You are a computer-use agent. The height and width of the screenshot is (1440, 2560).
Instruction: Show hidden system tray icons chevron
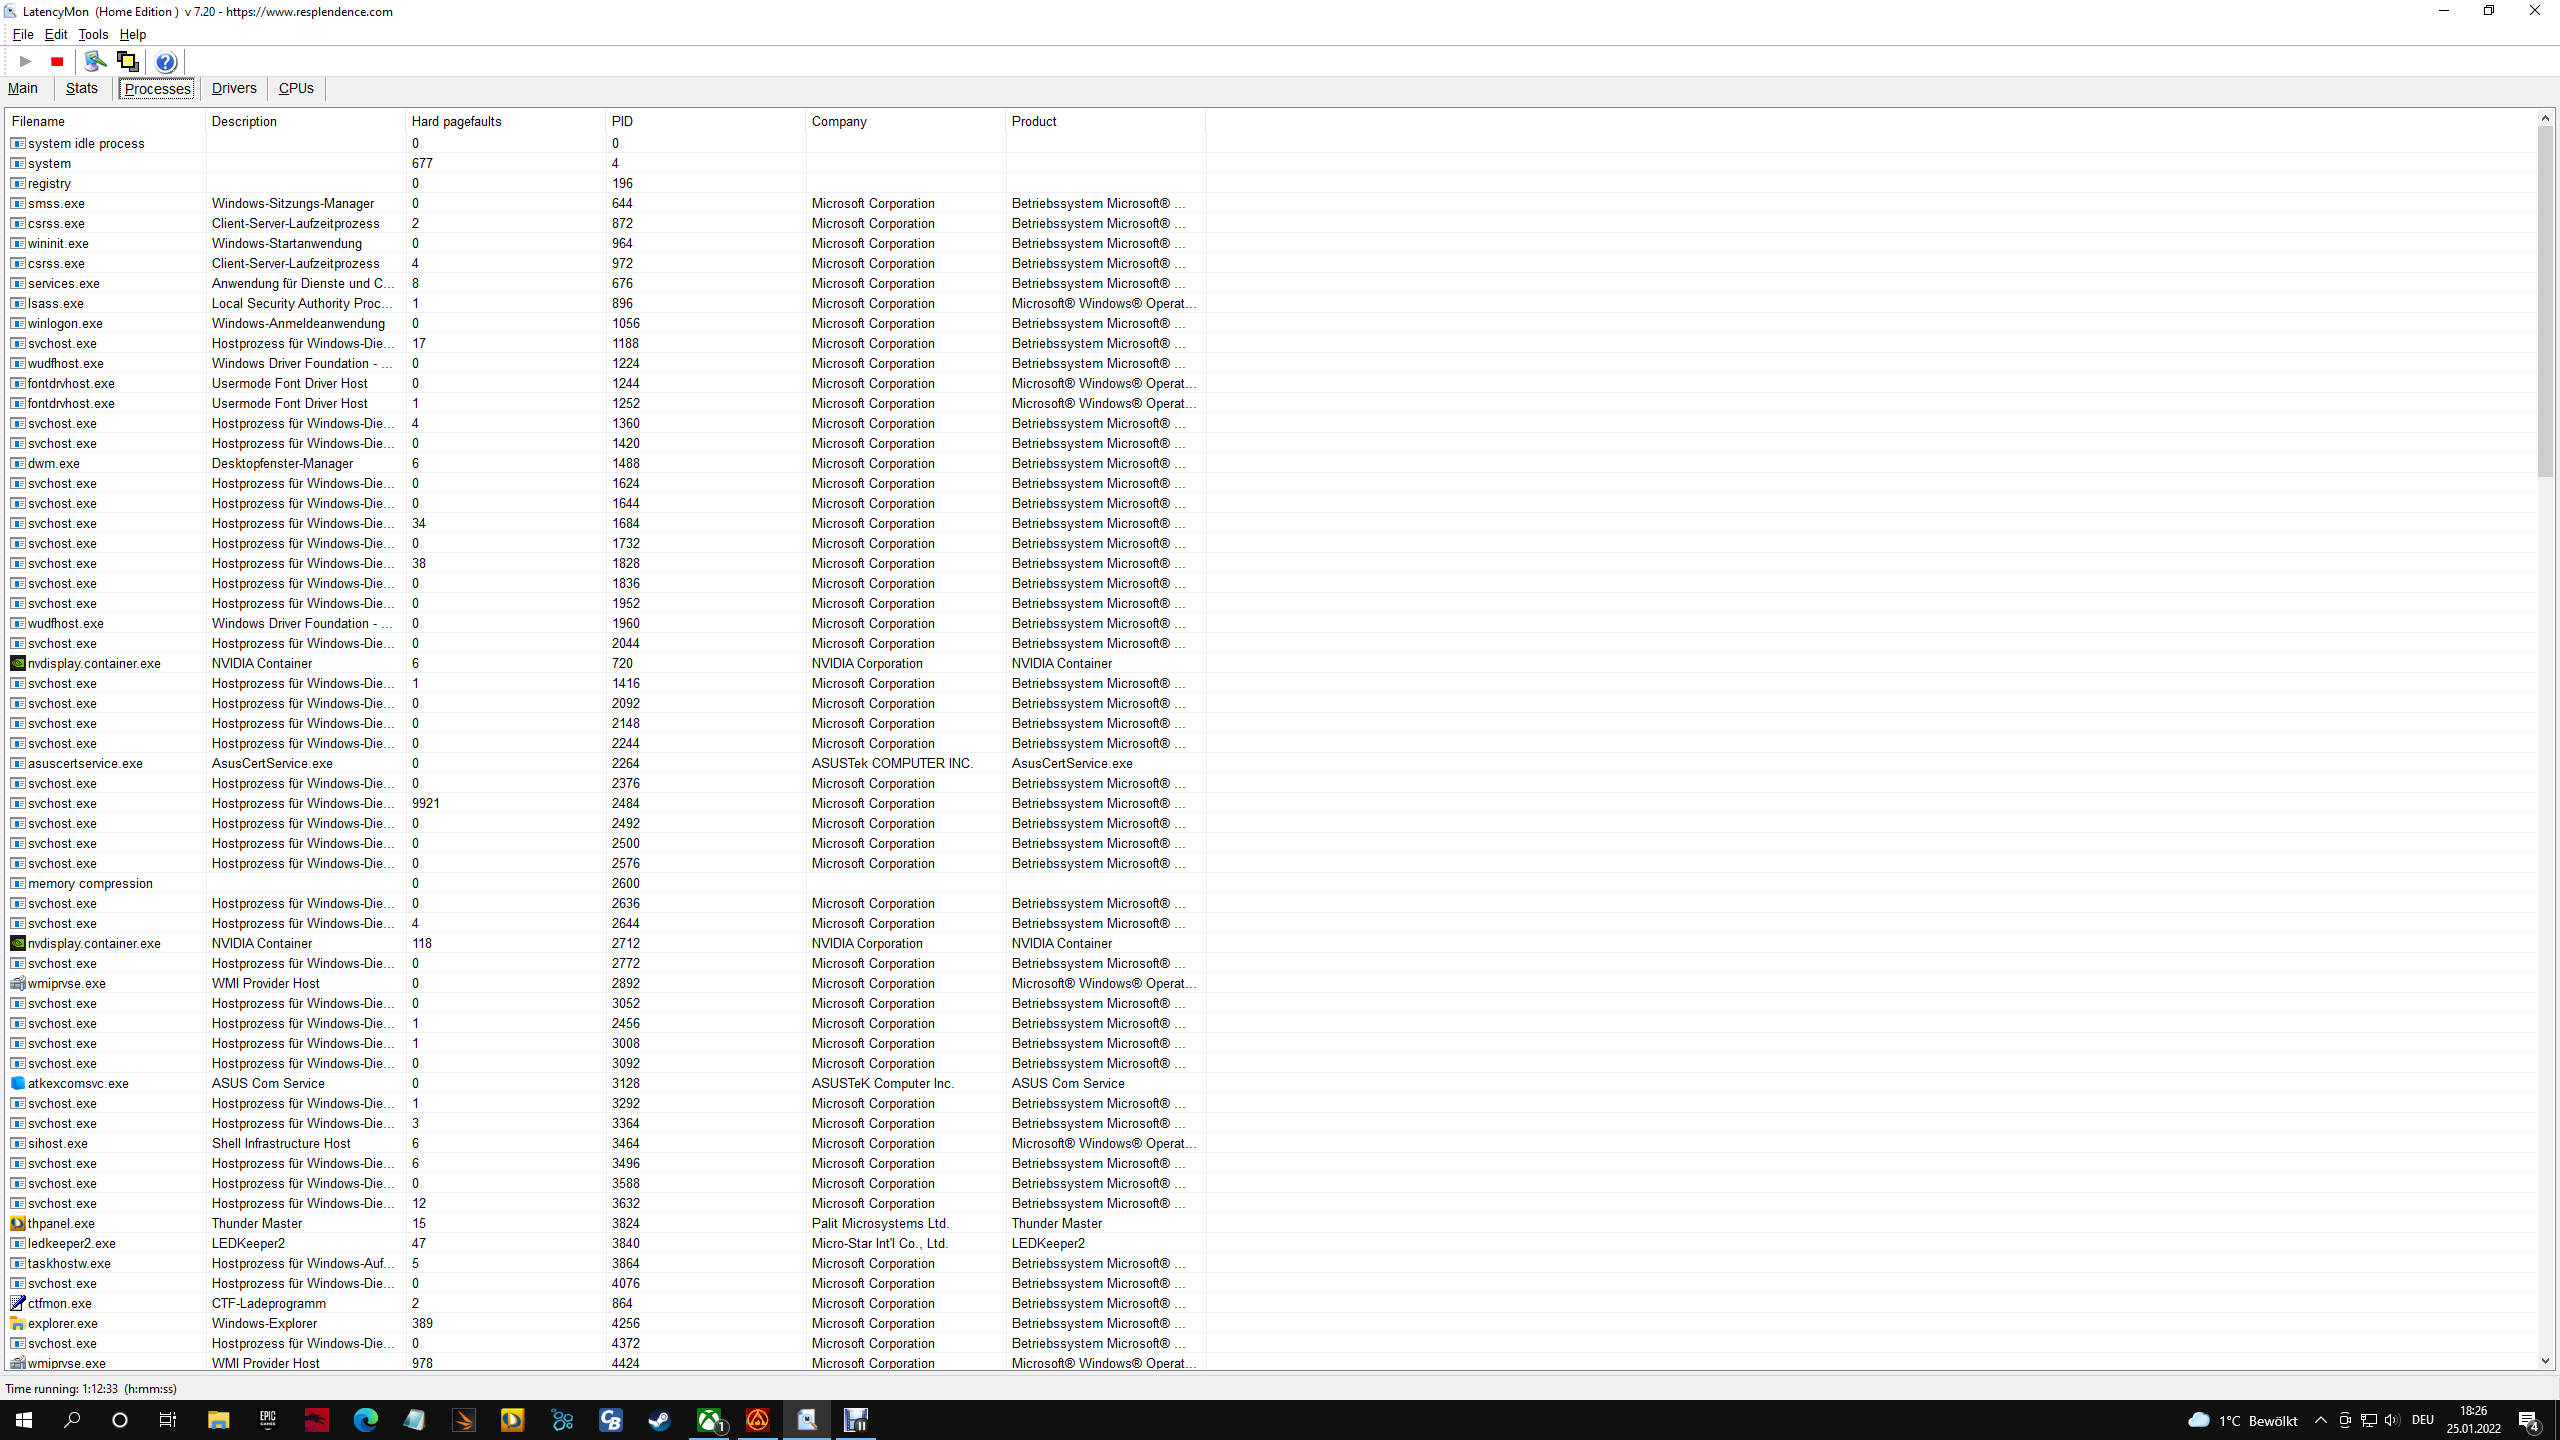(2321, 1420)
